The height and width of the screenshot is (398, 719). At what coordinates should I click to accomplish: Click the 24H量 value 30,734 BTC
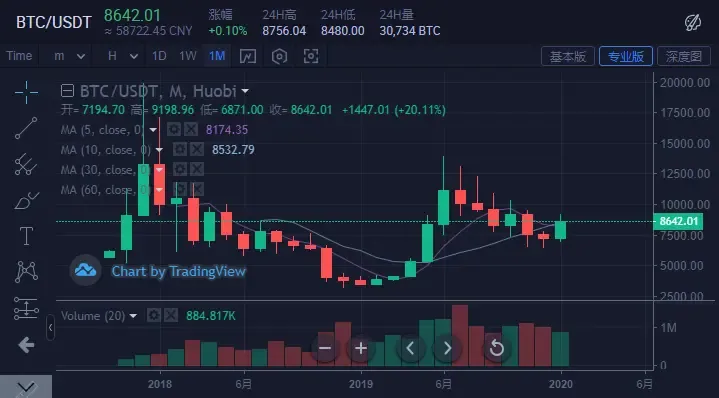(409, 31)
